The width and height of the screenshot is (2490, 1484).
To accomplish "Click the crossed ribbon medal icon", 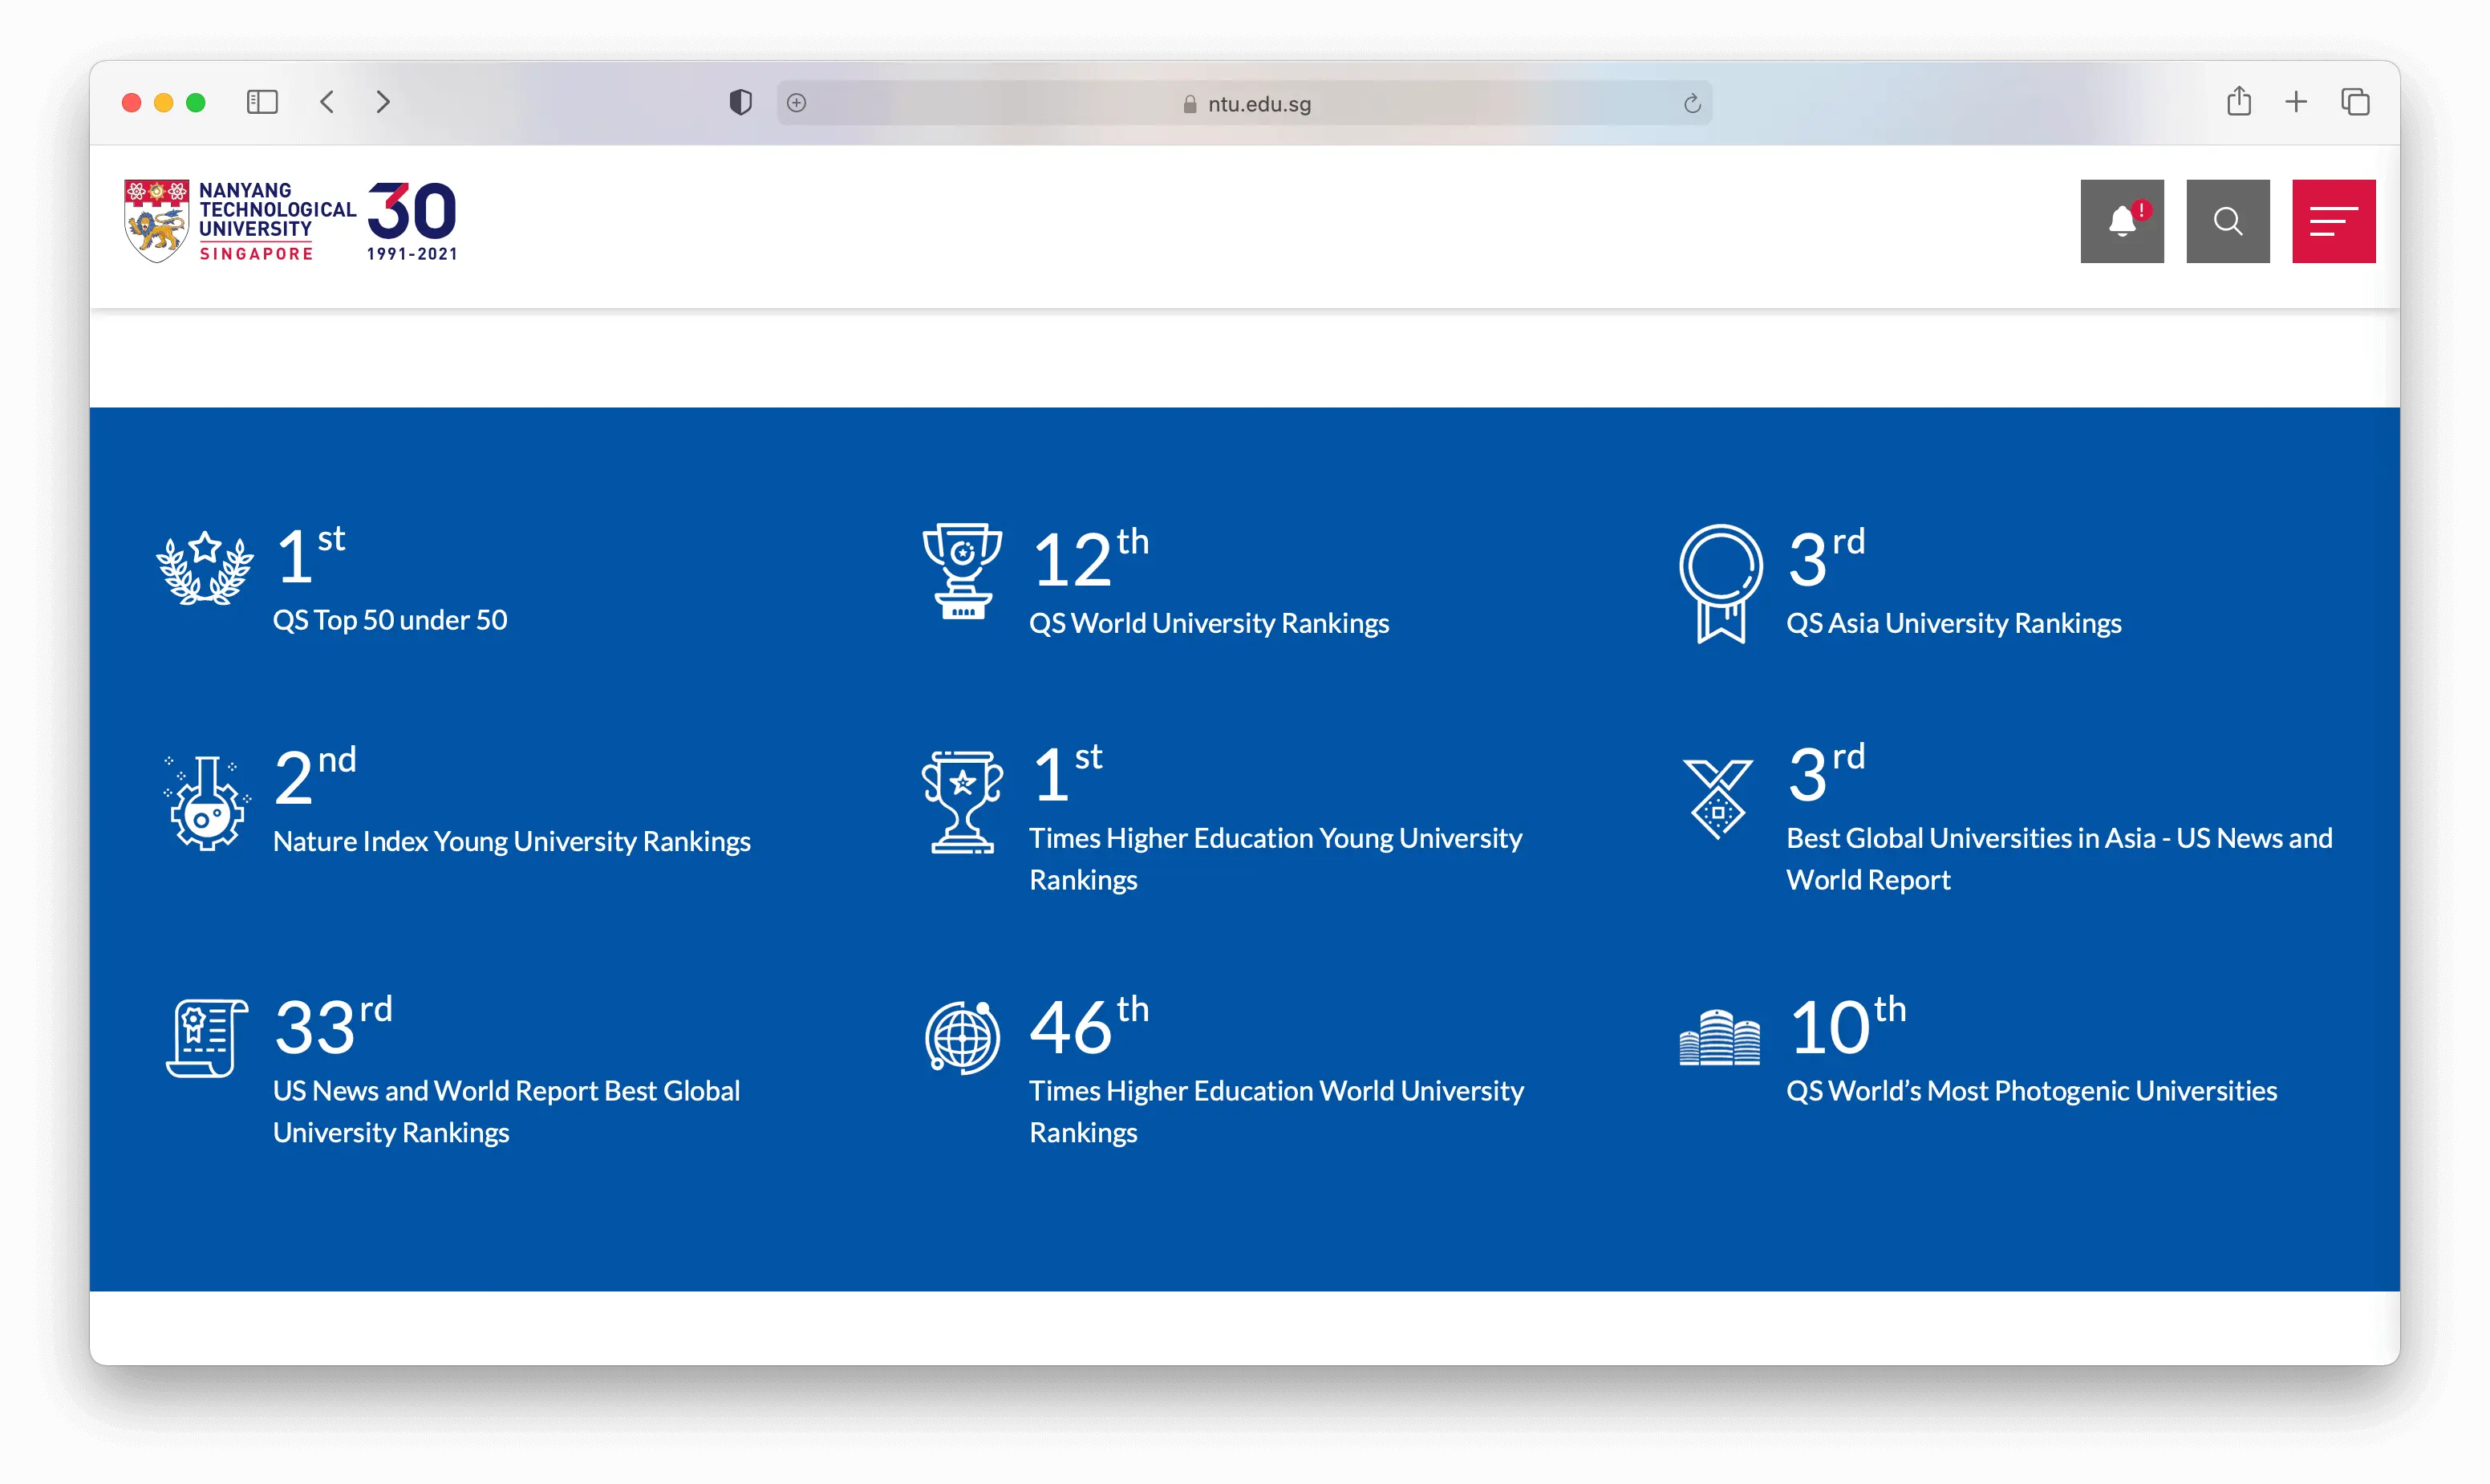I will tap(1718, 799).
